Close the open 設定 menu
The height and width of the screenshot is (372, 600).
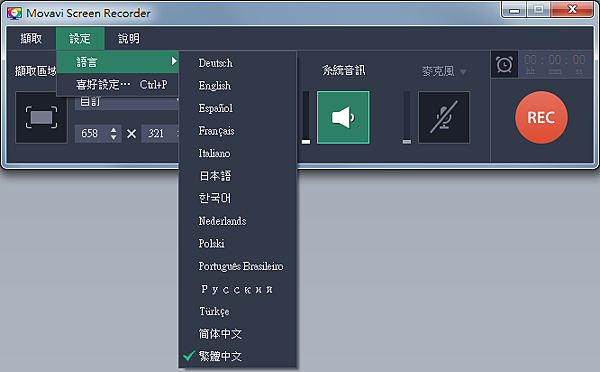[80, 38]
